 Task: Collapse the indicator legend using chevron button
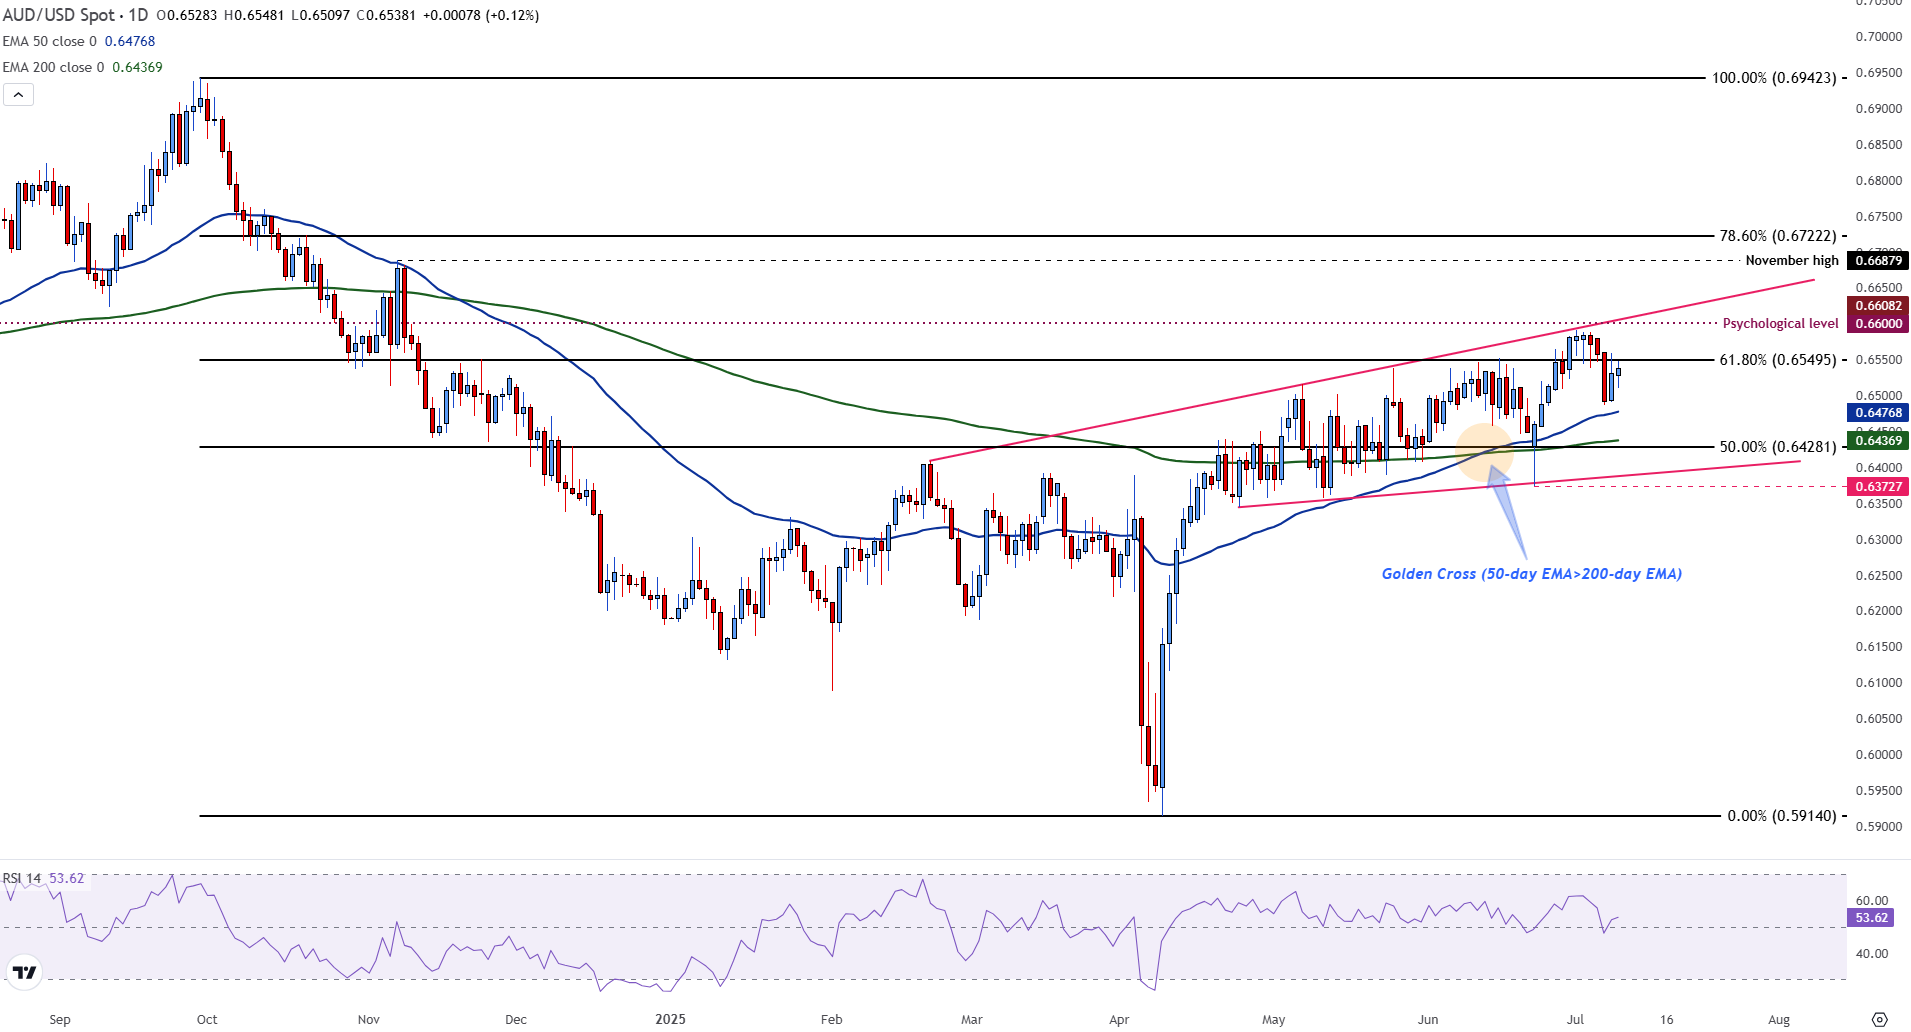[x=18, y=95]
